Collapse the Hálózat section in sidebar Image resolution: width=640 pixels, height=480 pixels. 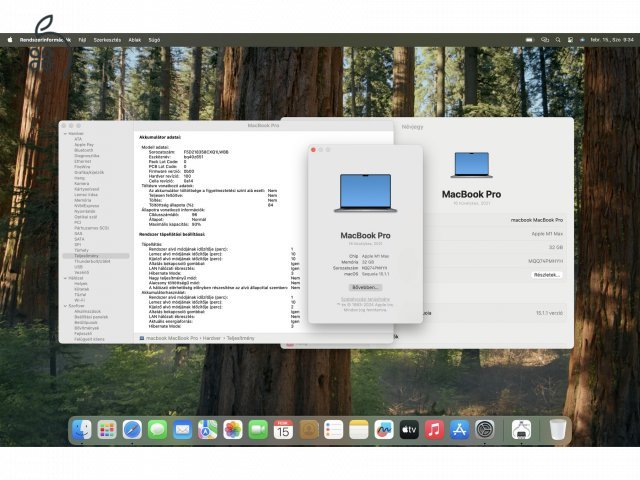(x=65, y=278)
